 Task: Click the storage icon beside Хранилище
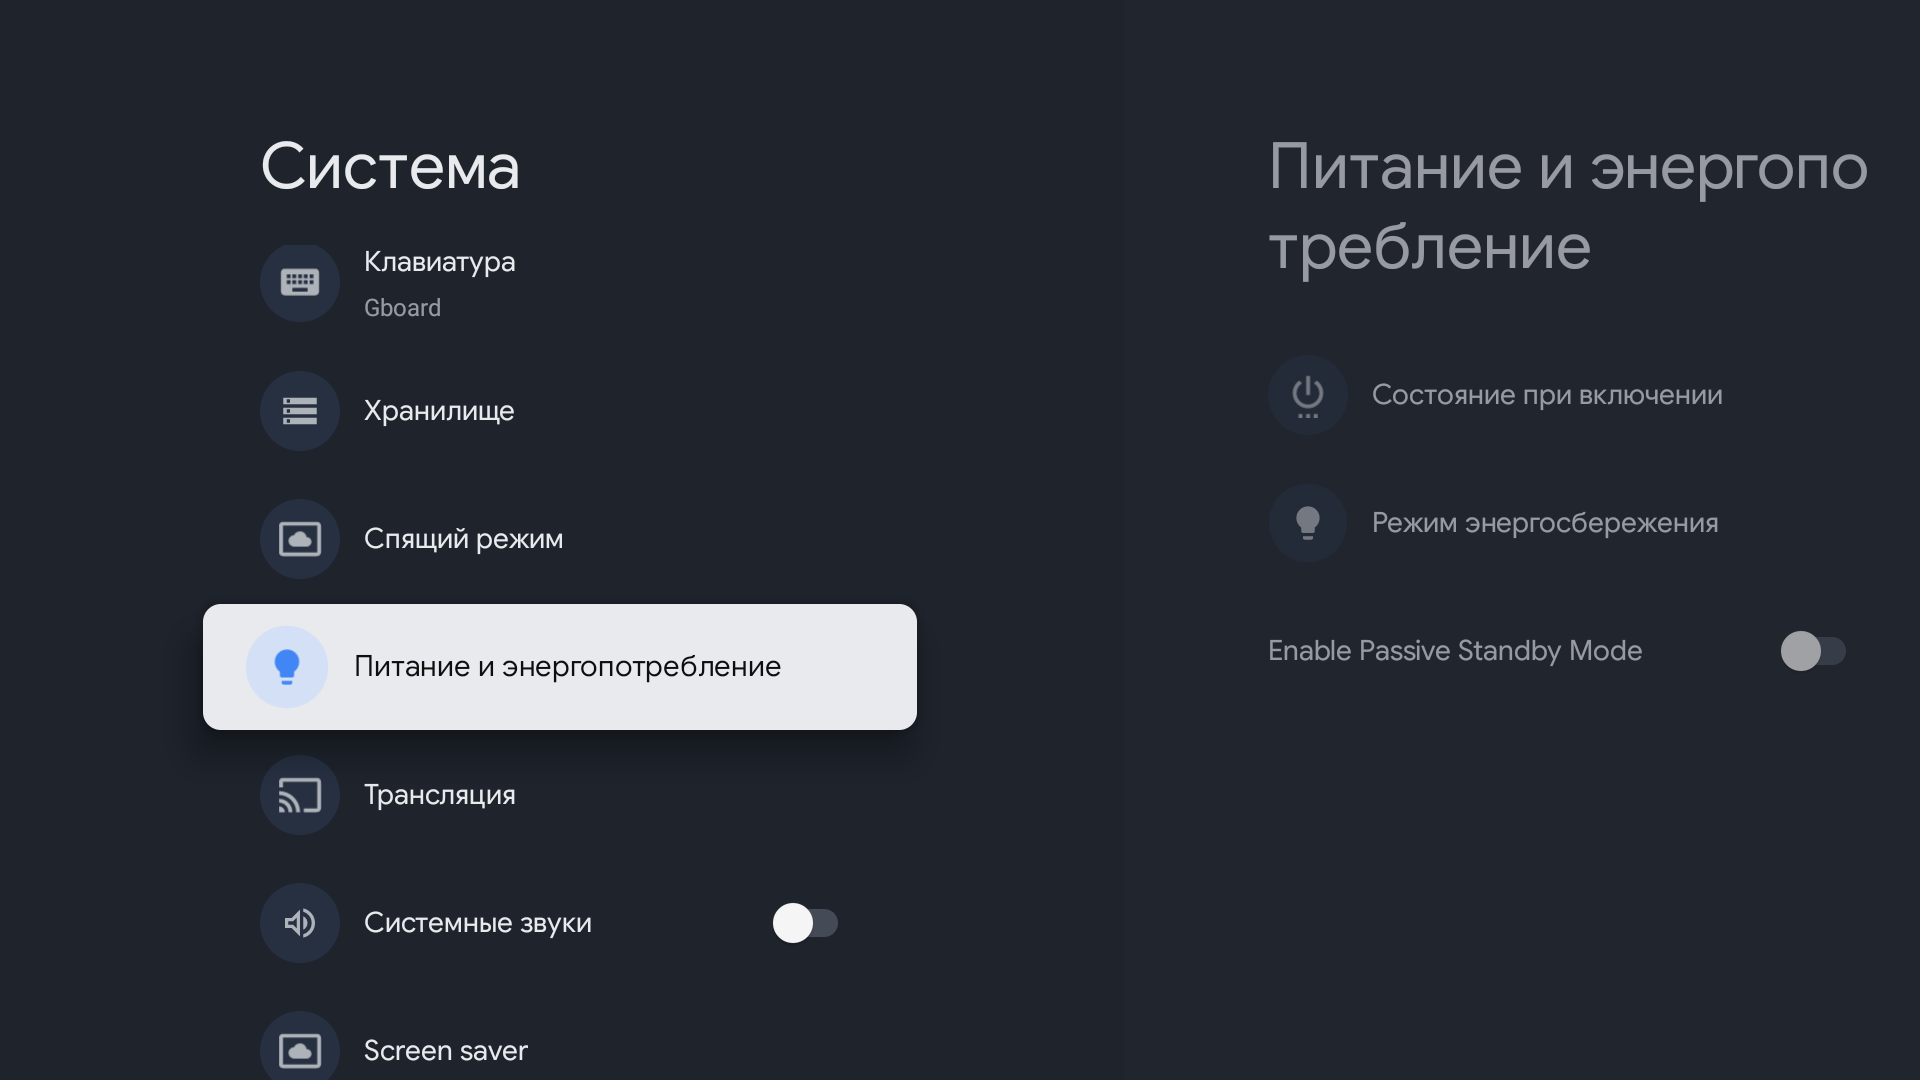click(299, 411)
